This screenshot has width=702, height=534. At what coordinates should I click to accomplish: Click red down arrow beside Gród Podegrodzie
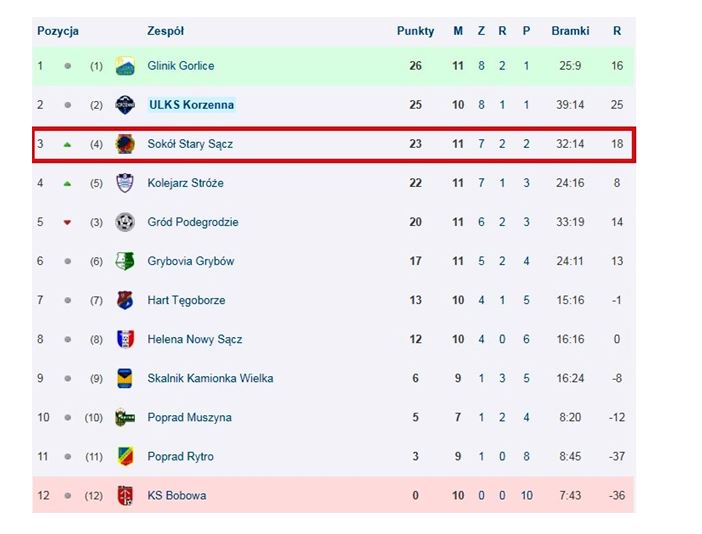coord(67,222)
